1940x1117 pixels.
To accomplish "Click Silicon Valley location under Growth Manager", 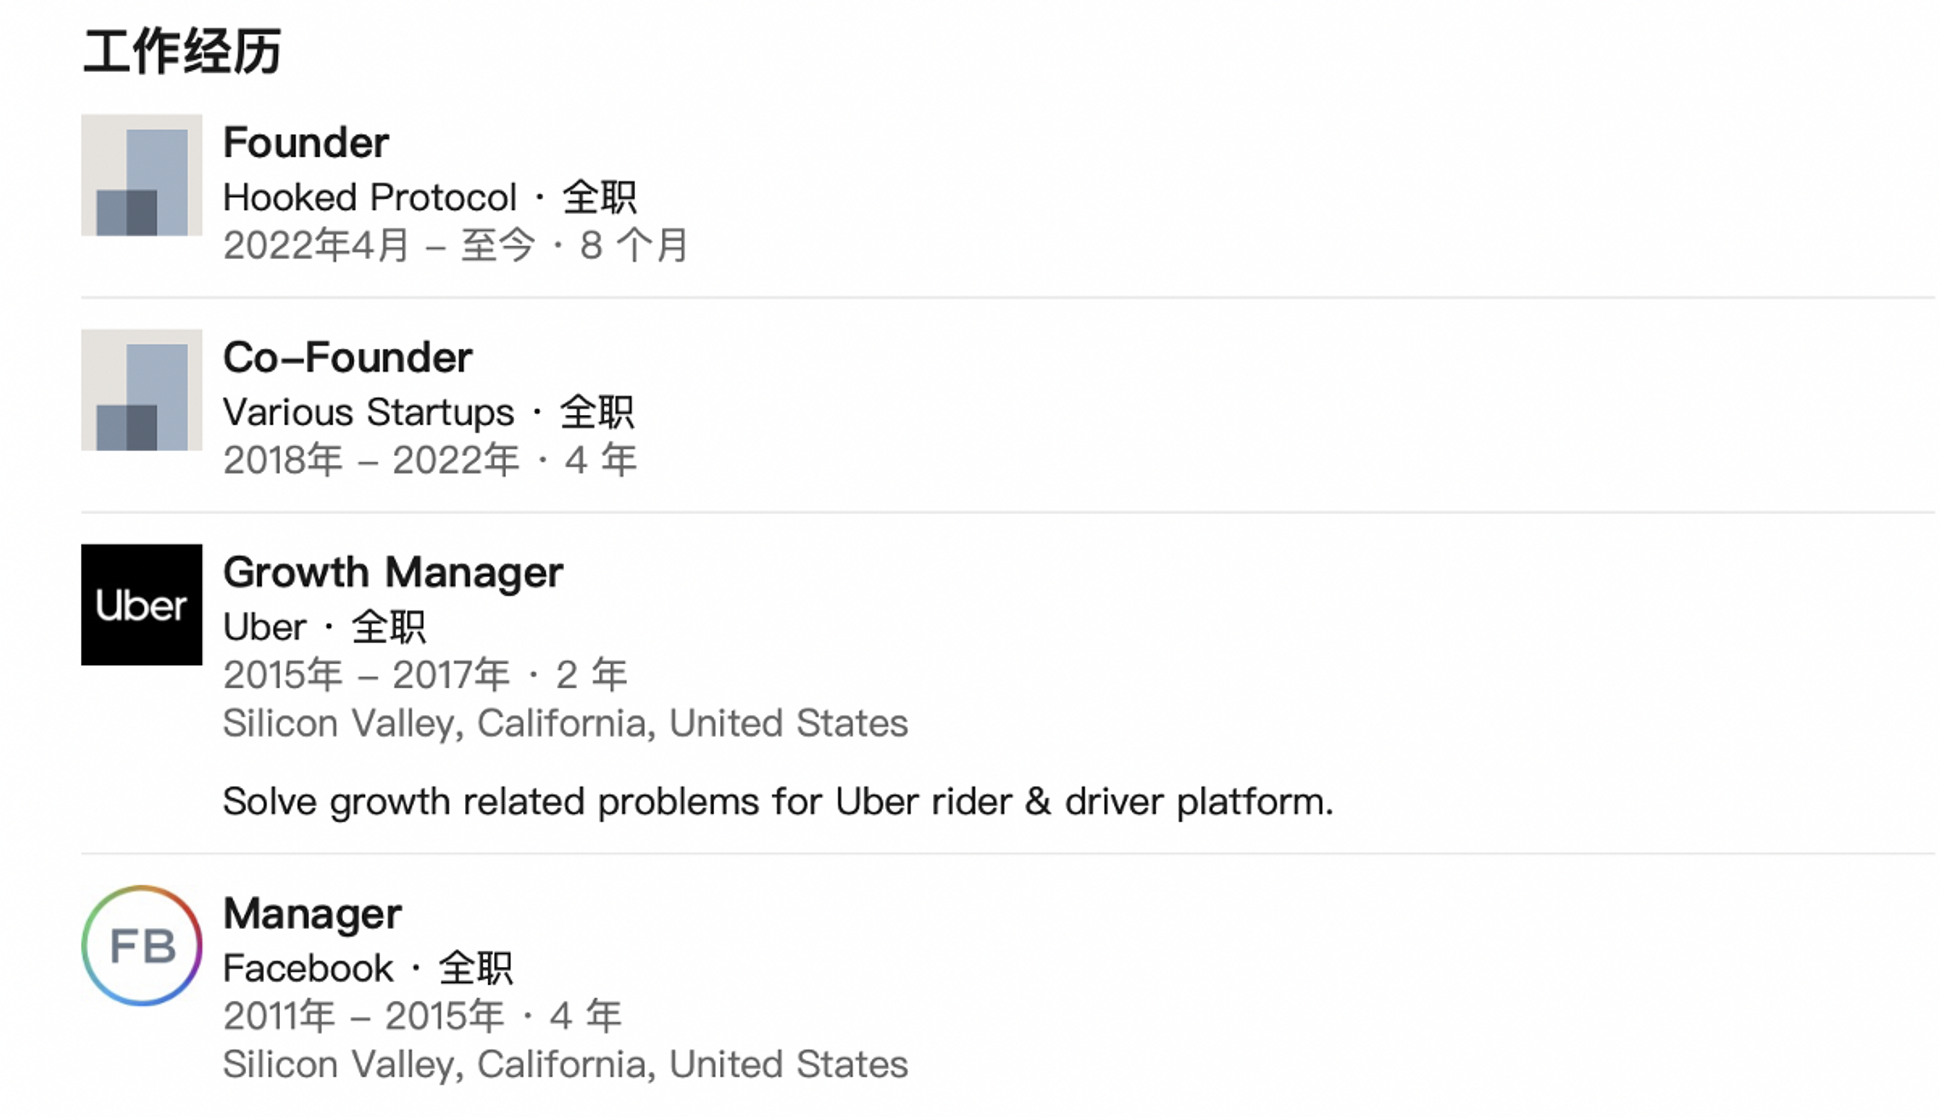I will pos(565,724).
